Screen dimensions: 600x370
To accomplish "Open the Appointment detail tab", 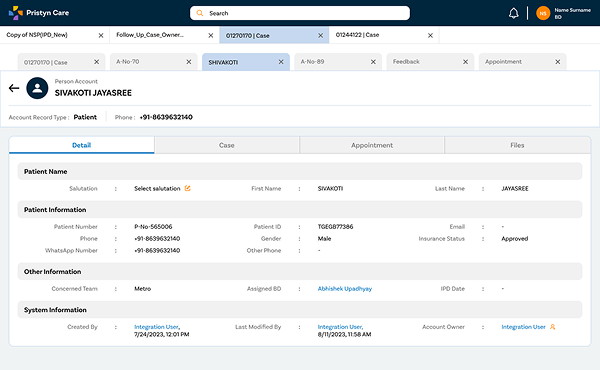I will [x=372, y=145].
